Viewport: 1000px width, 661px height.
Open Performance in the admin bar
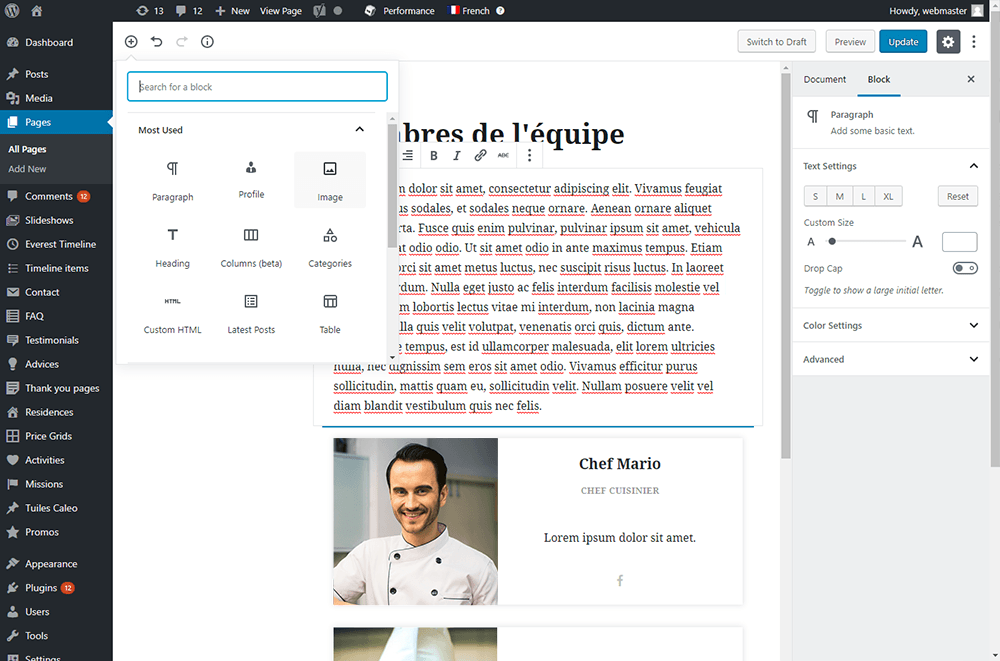coord(399,10)
